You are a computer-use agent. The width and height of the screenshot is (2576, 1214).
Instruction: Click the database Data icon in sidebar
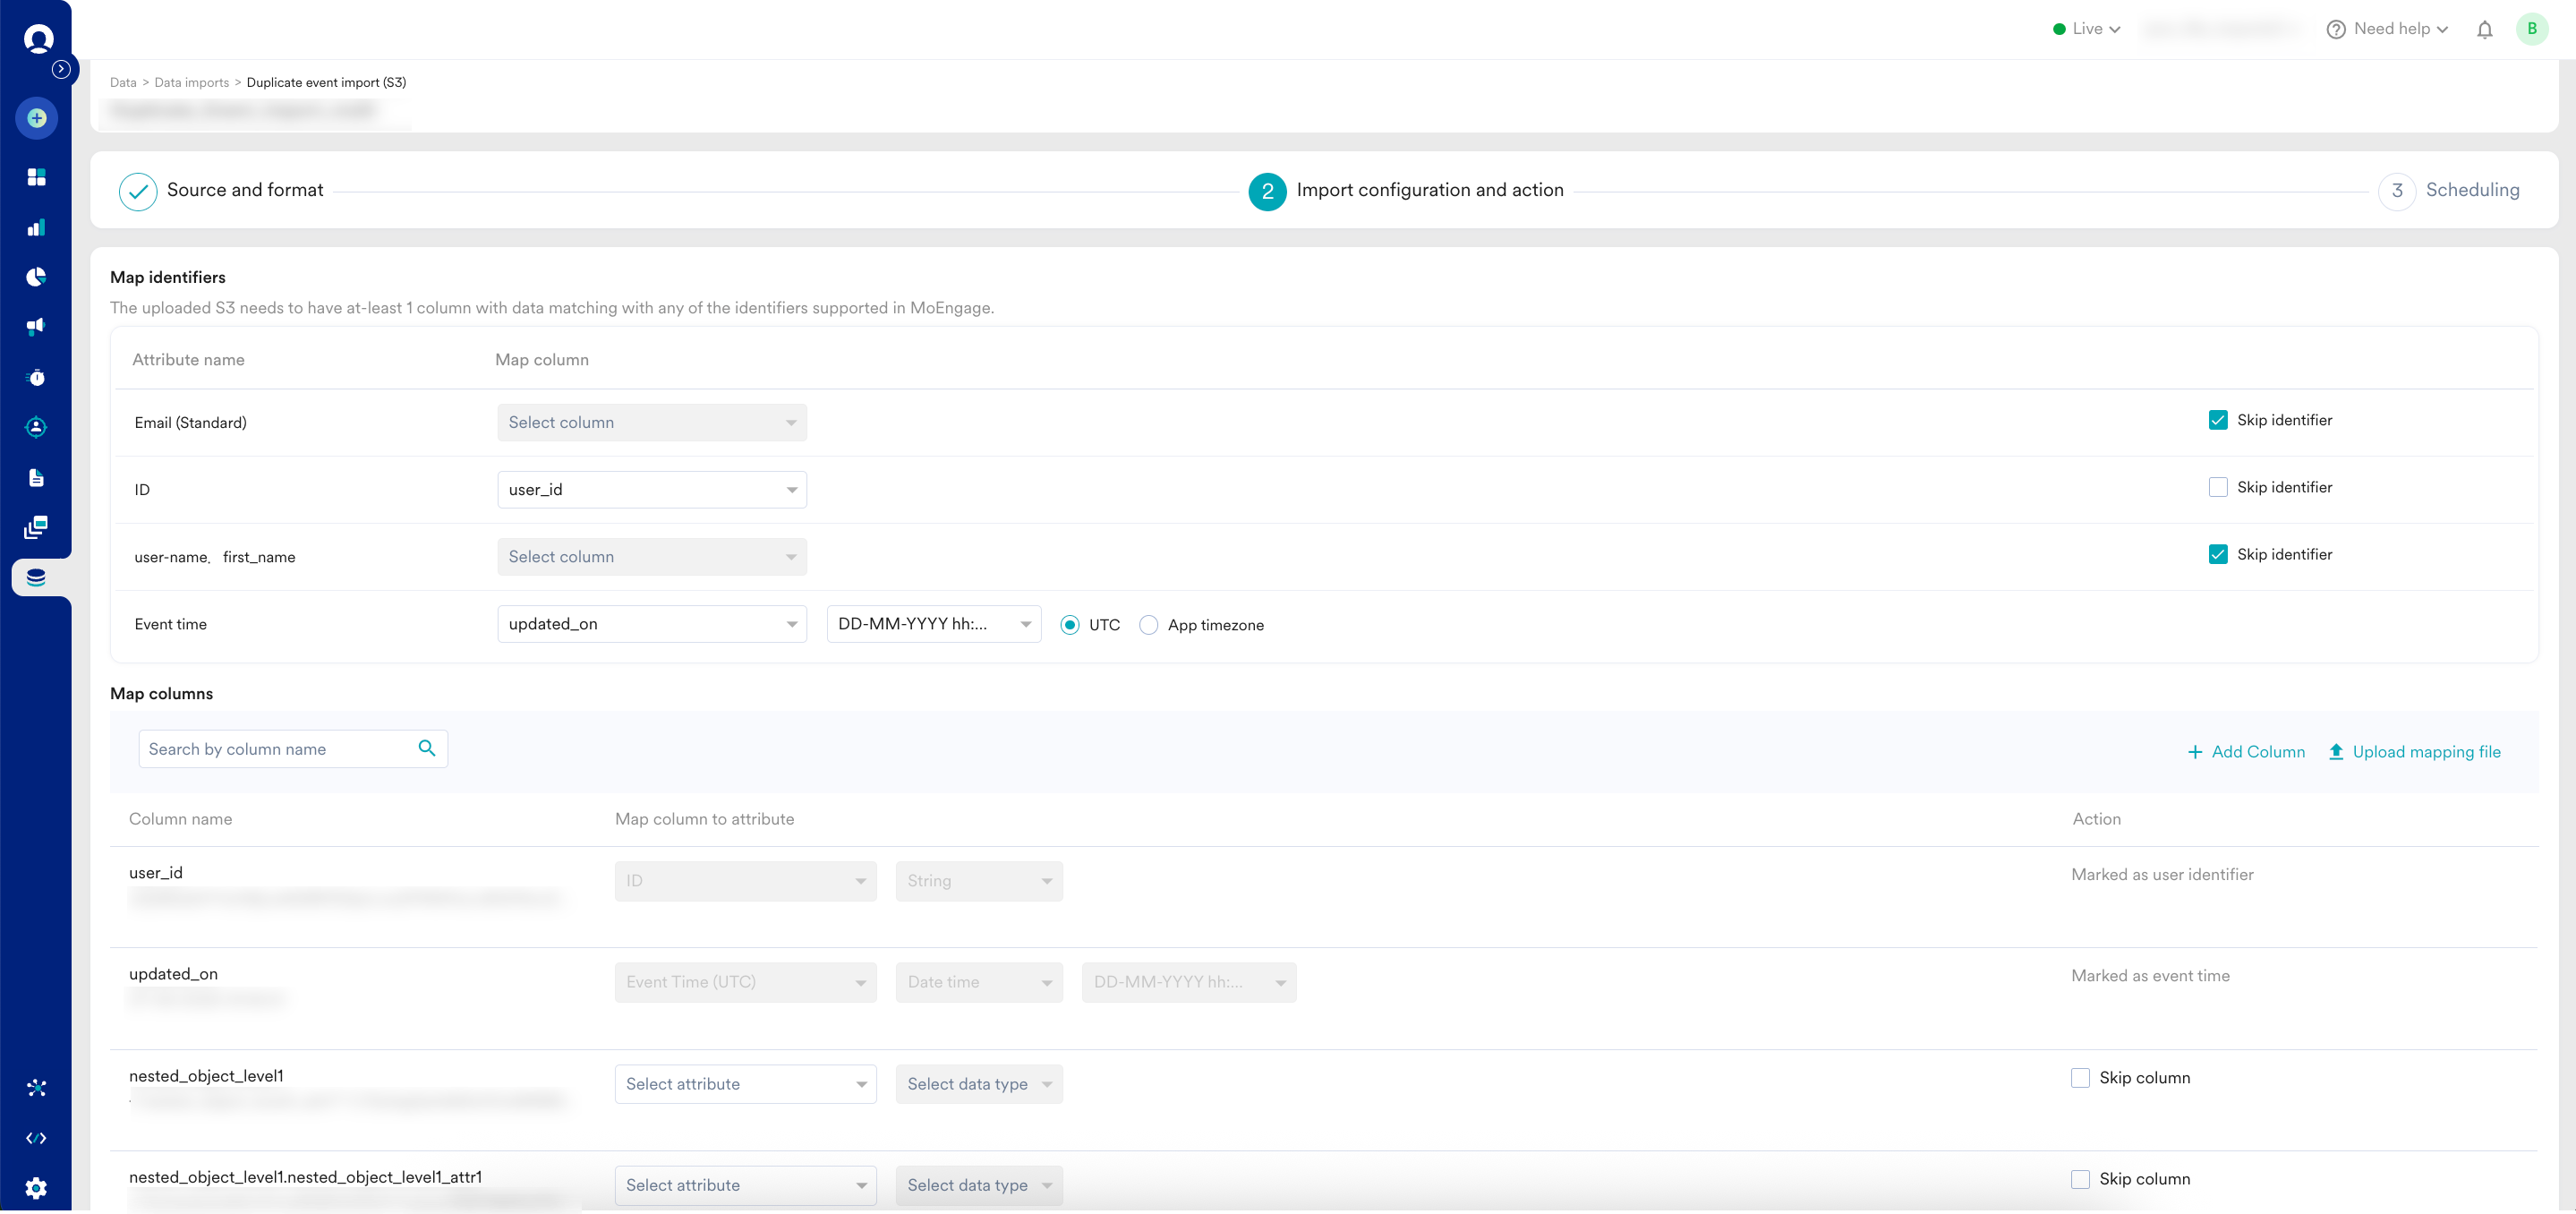[37, 577]
